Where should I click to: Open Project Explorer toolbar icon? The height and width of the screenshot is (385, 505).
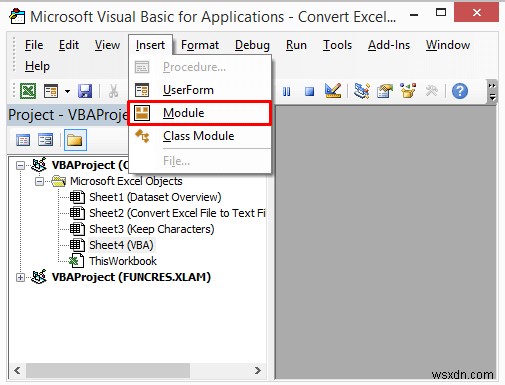362,91
